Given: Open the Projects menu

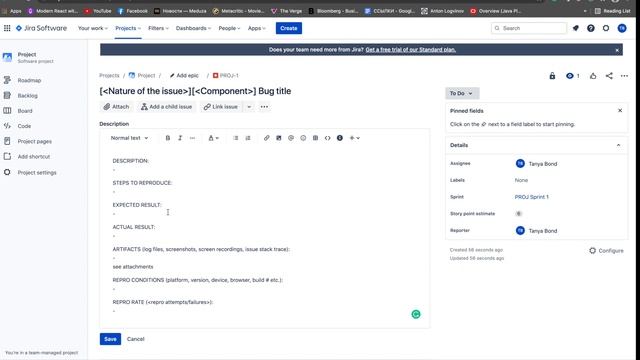Looking at the screenshot, I should 128,28.
